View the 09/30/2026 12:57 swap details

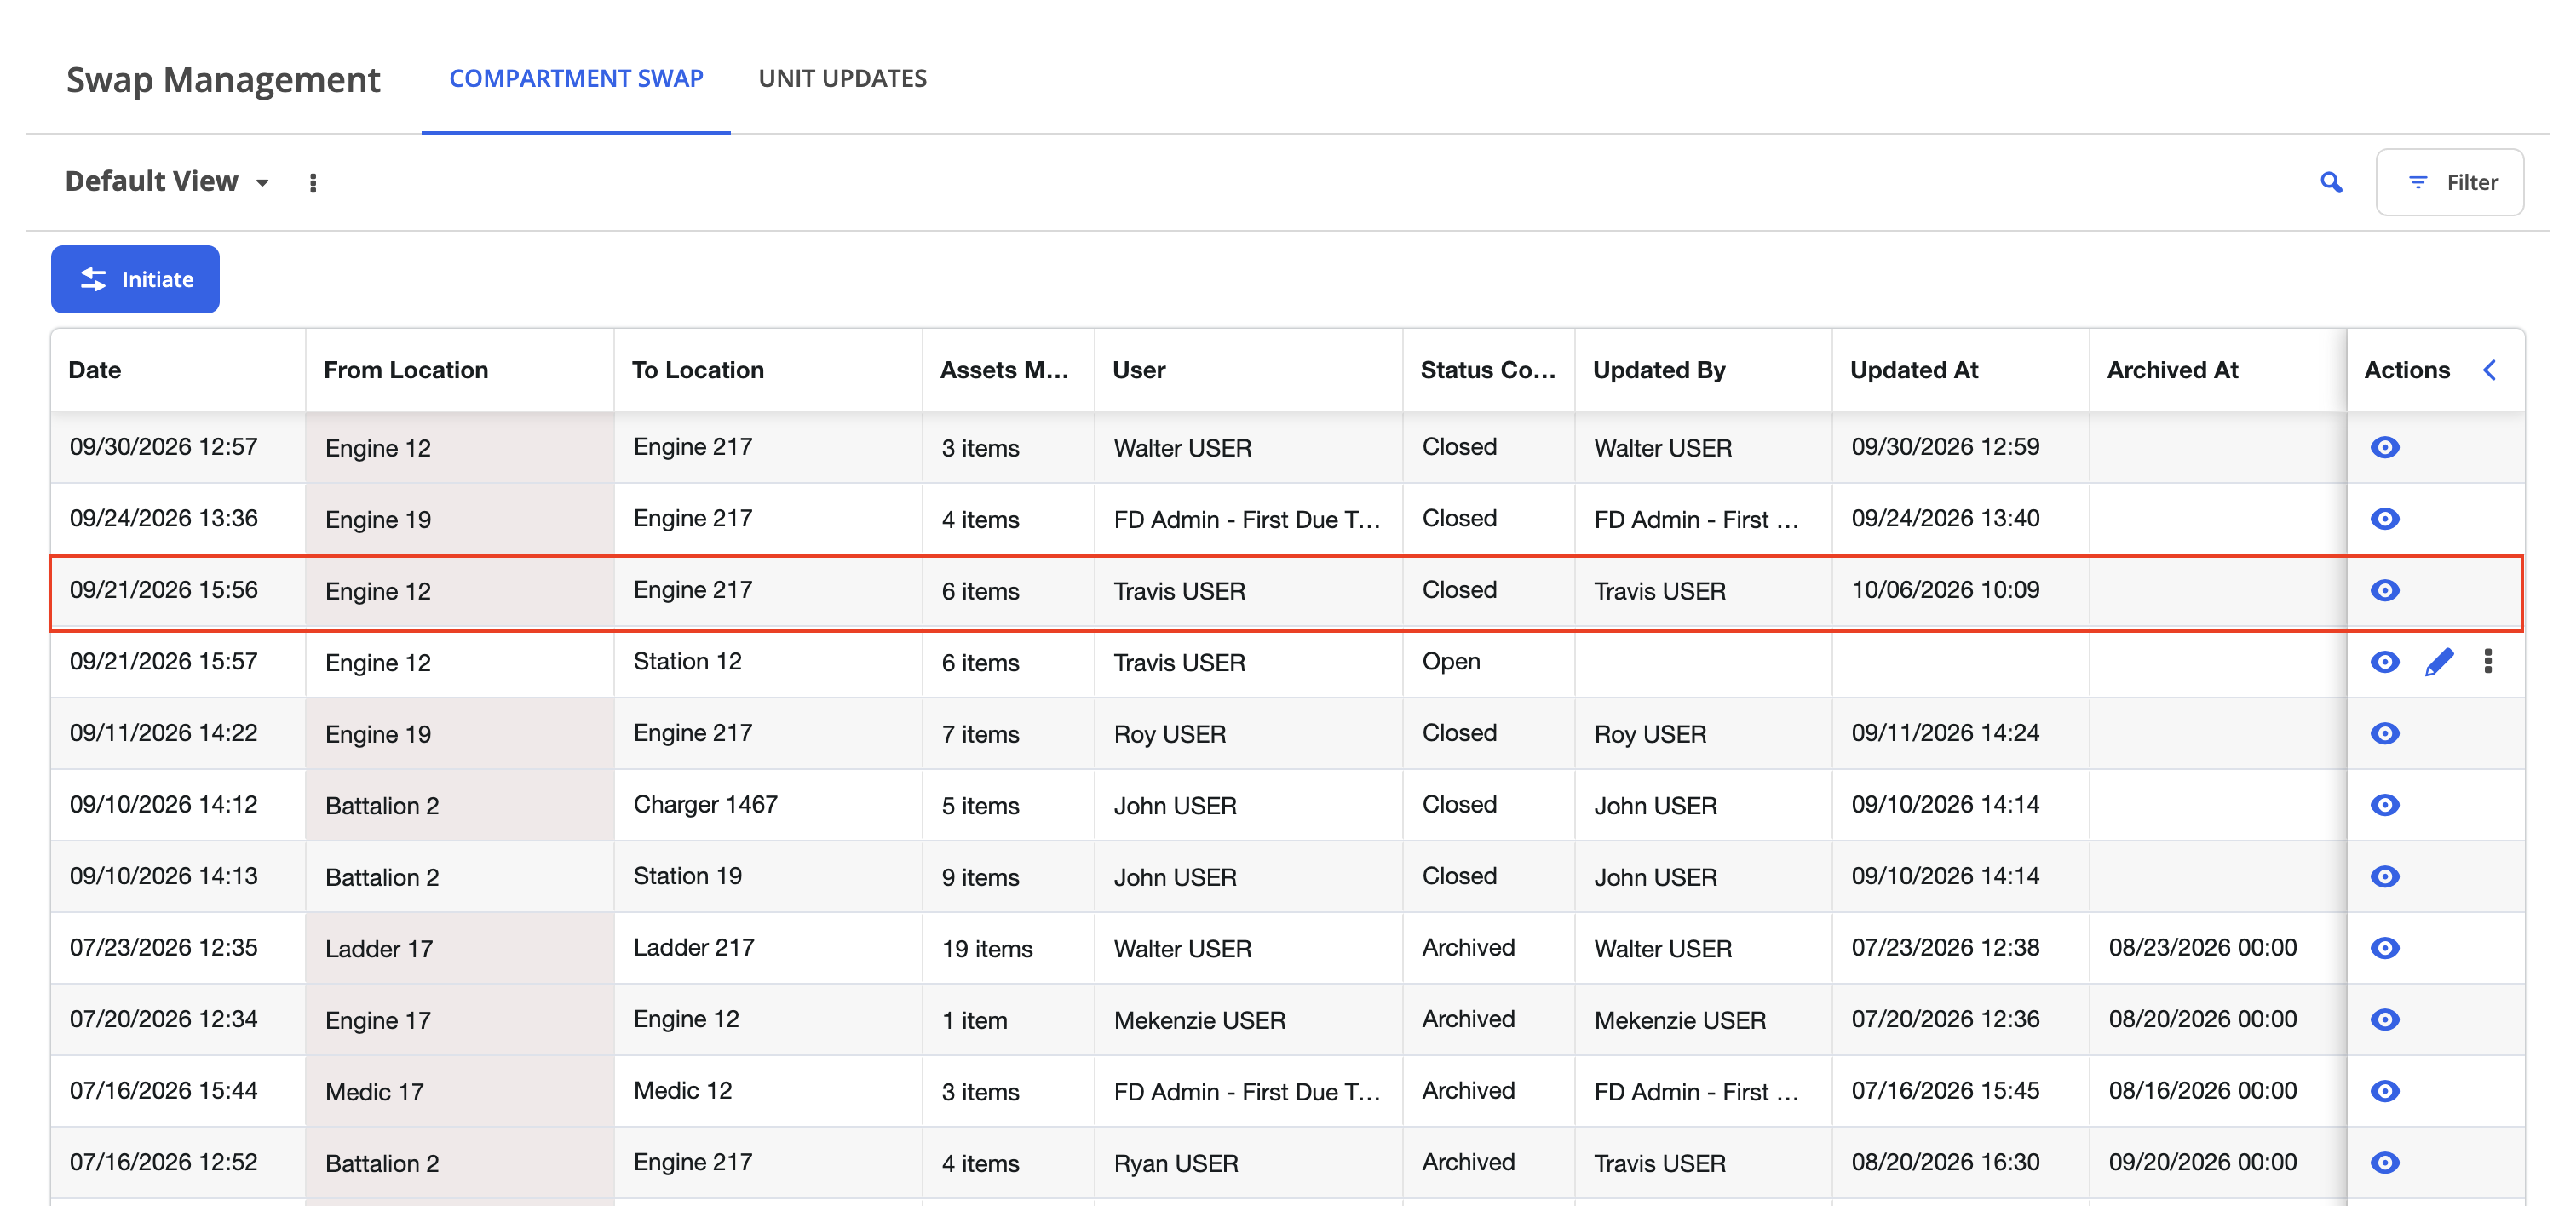(2384, 447)
